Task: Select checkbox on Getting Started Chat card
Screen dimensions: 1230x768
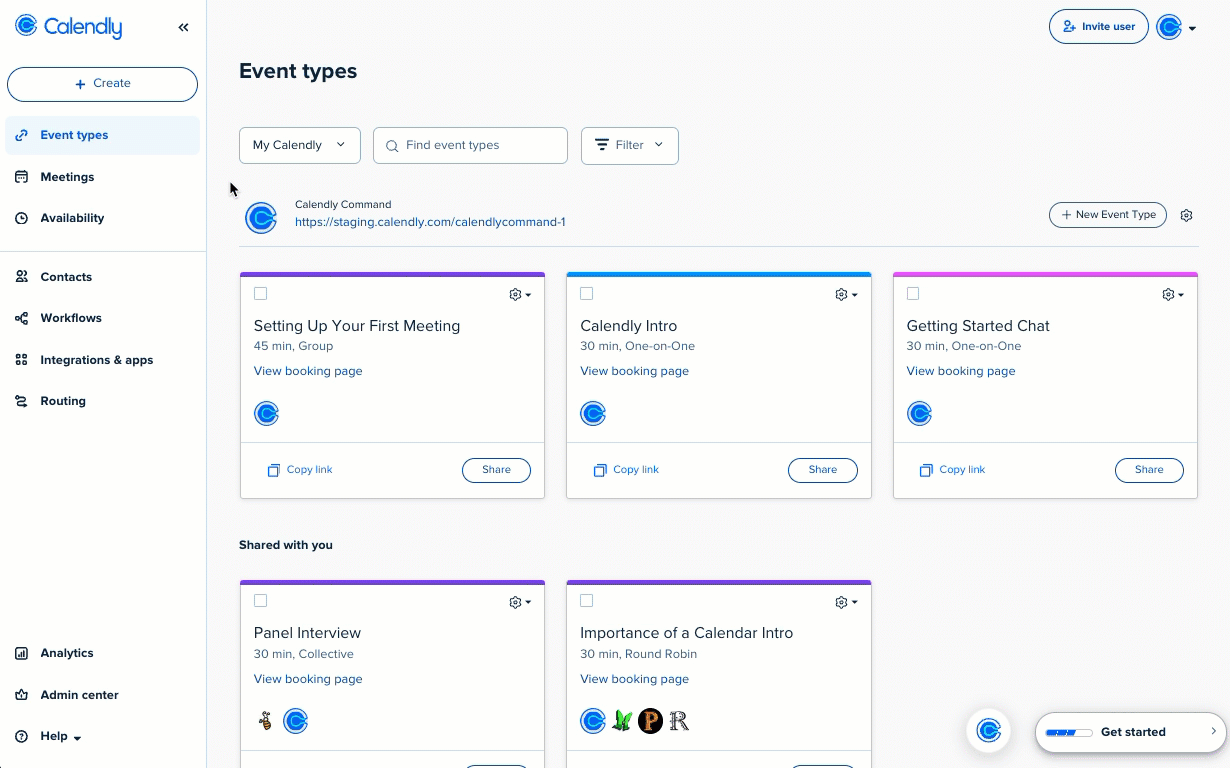Action: point(913,294)
